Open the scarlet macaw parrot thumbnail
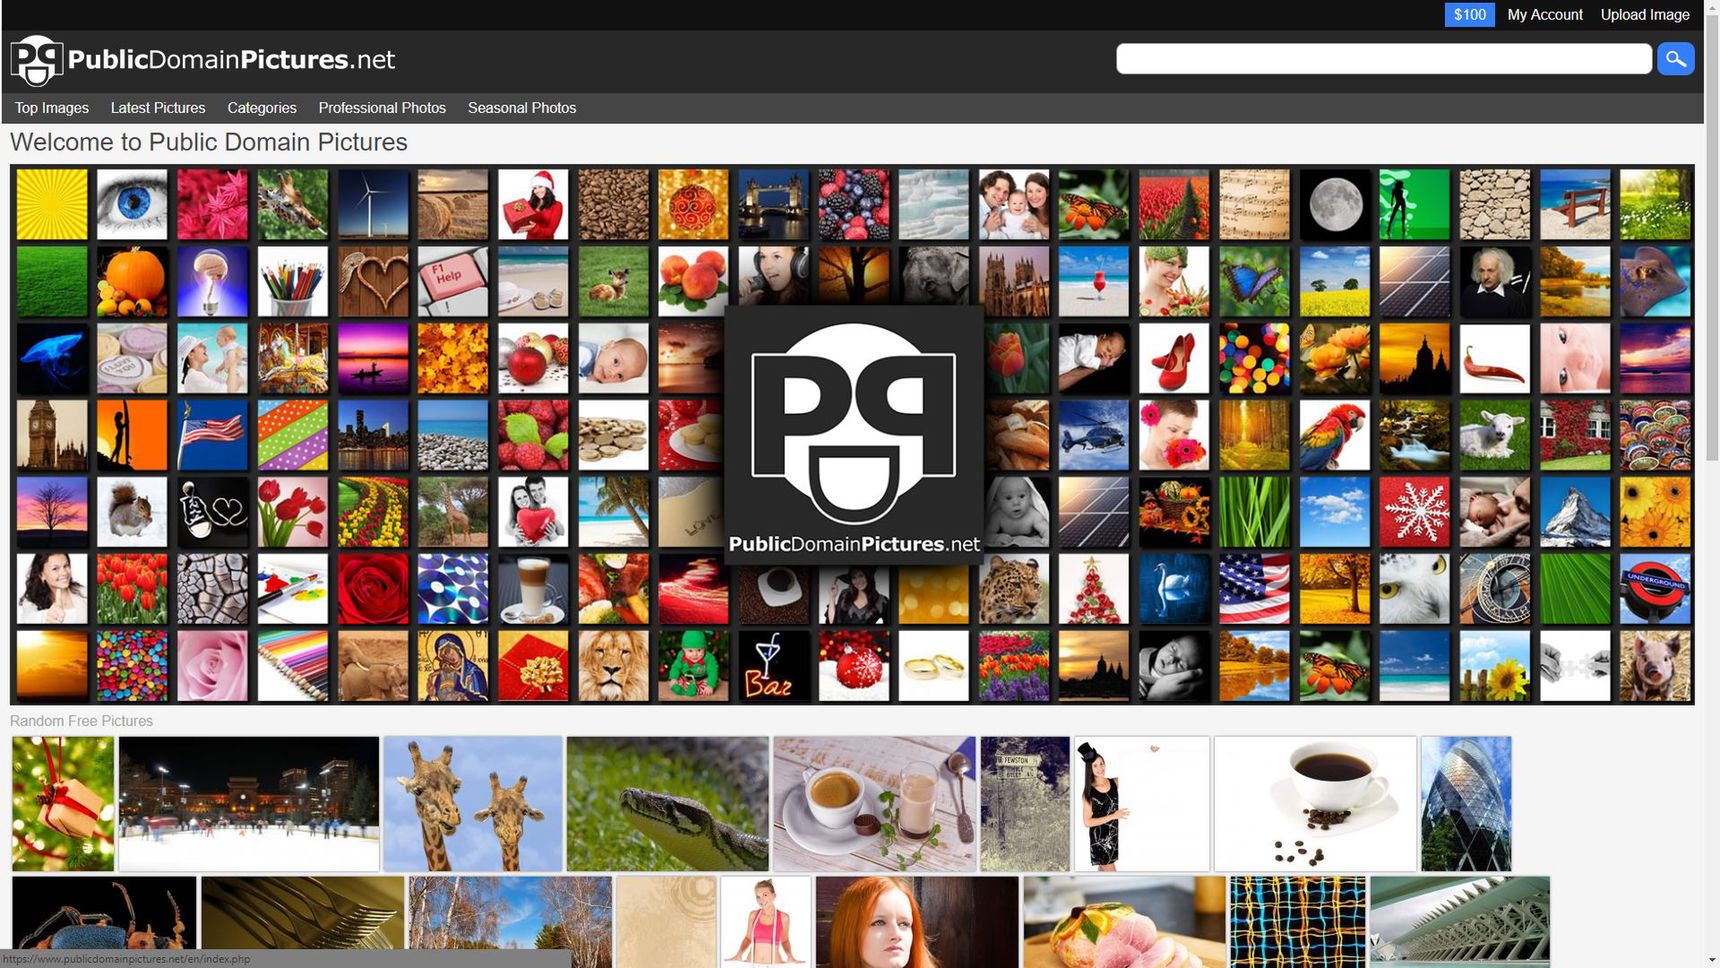The width and height of the screenshot is (1720, 968). click(x=1334, y=435)
